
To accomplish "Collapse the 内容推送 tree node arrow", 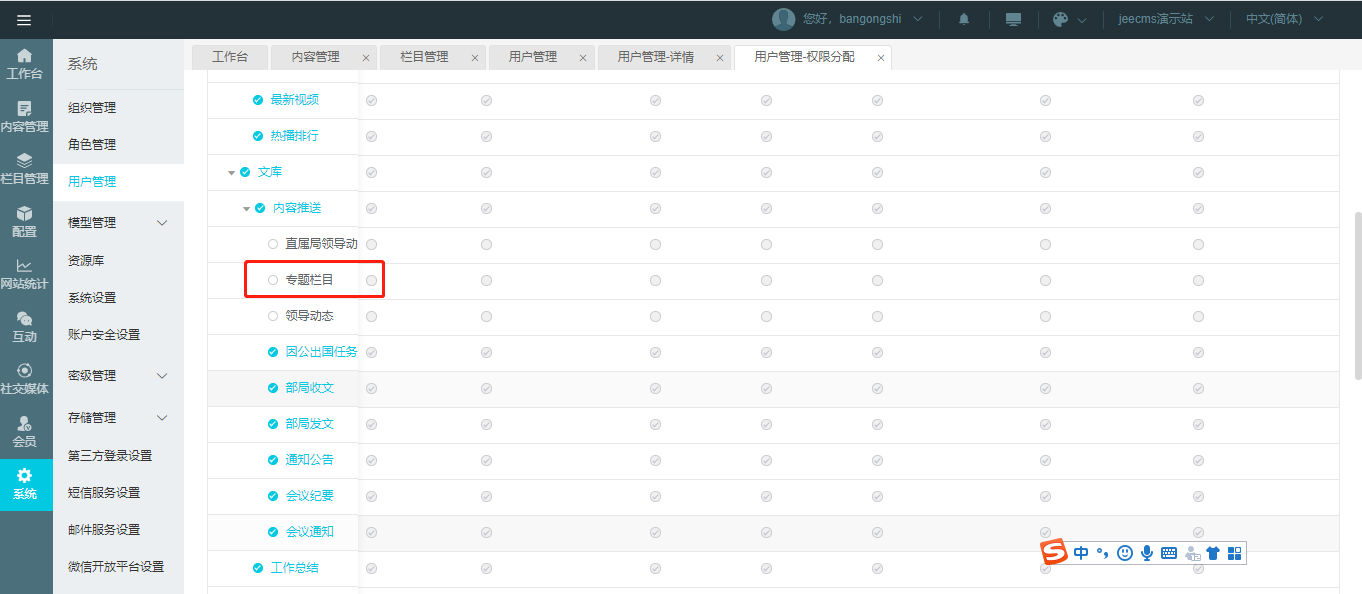I will [246, 209].
